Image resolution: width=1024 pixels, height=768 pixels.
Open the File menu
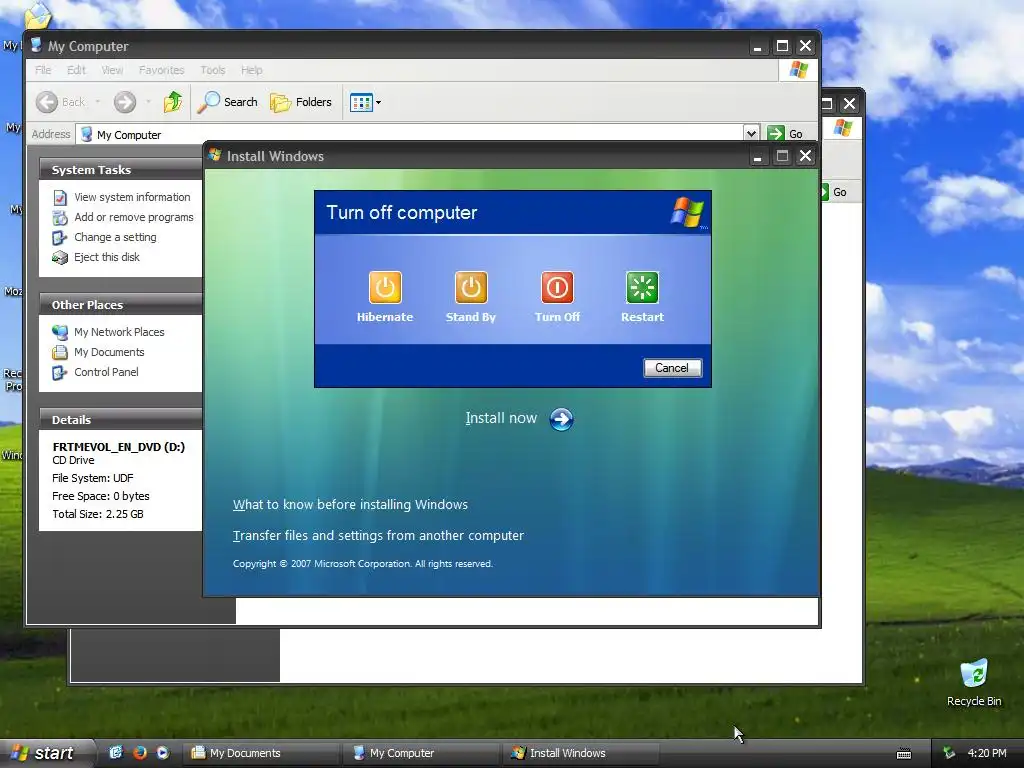[43, 70]
